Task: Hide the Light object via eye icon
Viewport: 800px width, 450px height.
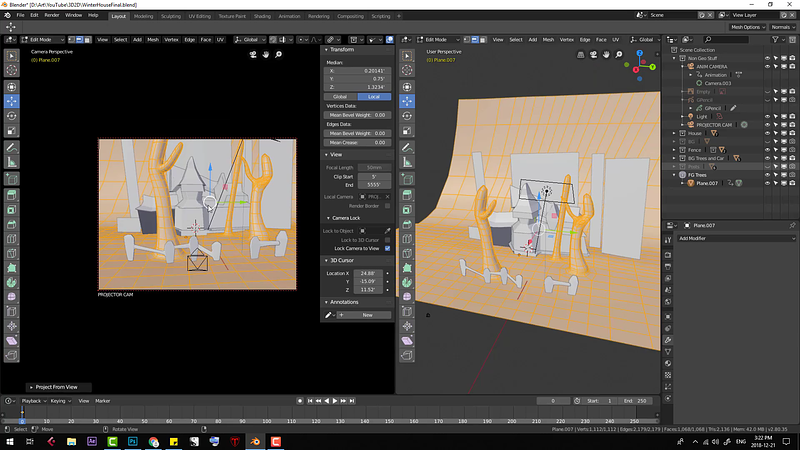Action: 767,116
